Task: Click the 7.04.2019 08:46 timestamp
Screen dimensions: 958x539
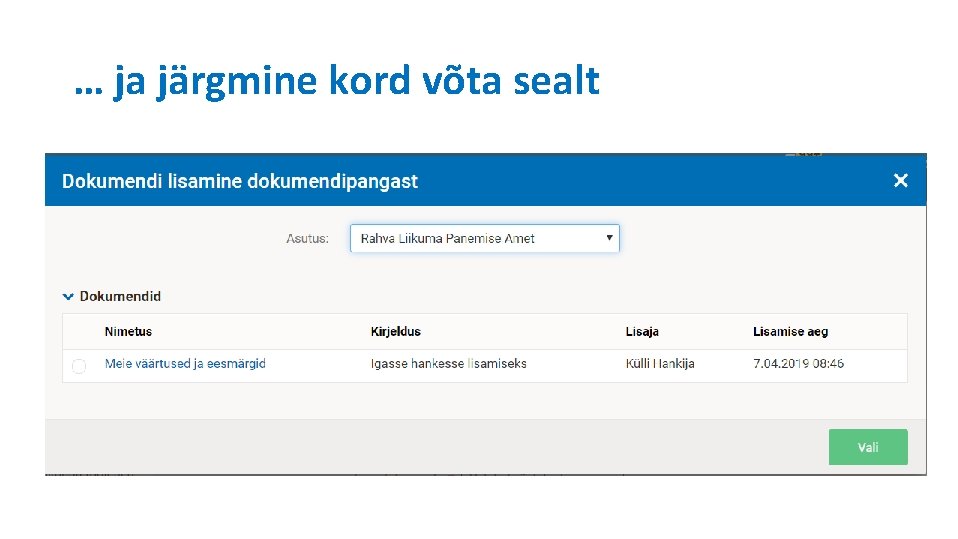Action: 798,364
